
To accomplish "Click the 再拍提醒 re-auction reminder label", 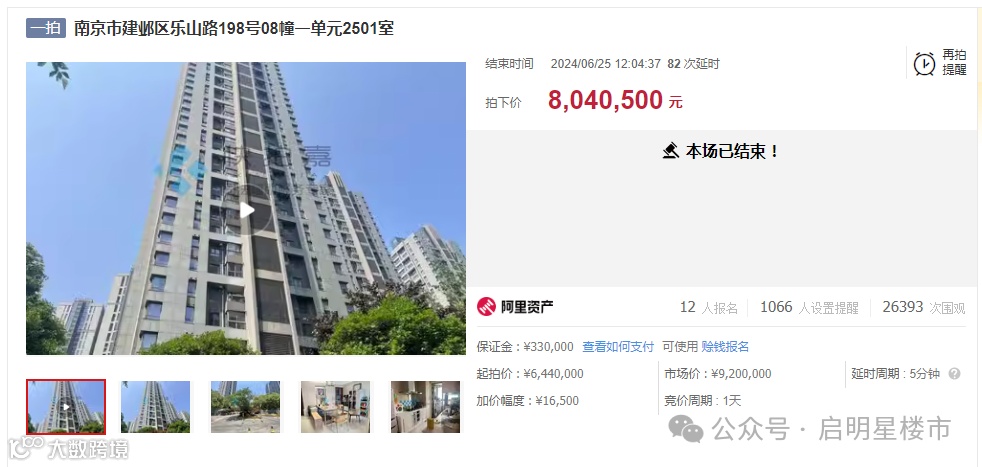I will point(954,63).
